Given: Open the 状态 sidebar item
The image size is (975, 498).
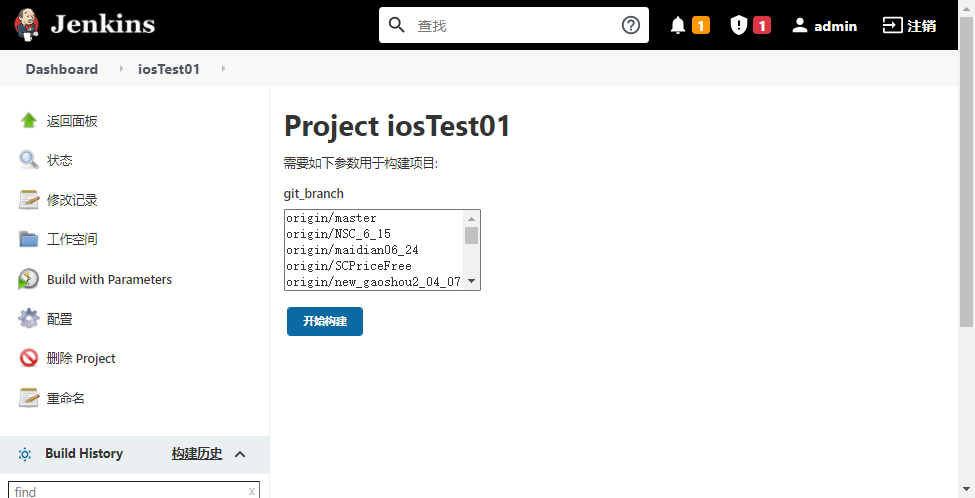Looking at the screenshot, I should point(60,161).
